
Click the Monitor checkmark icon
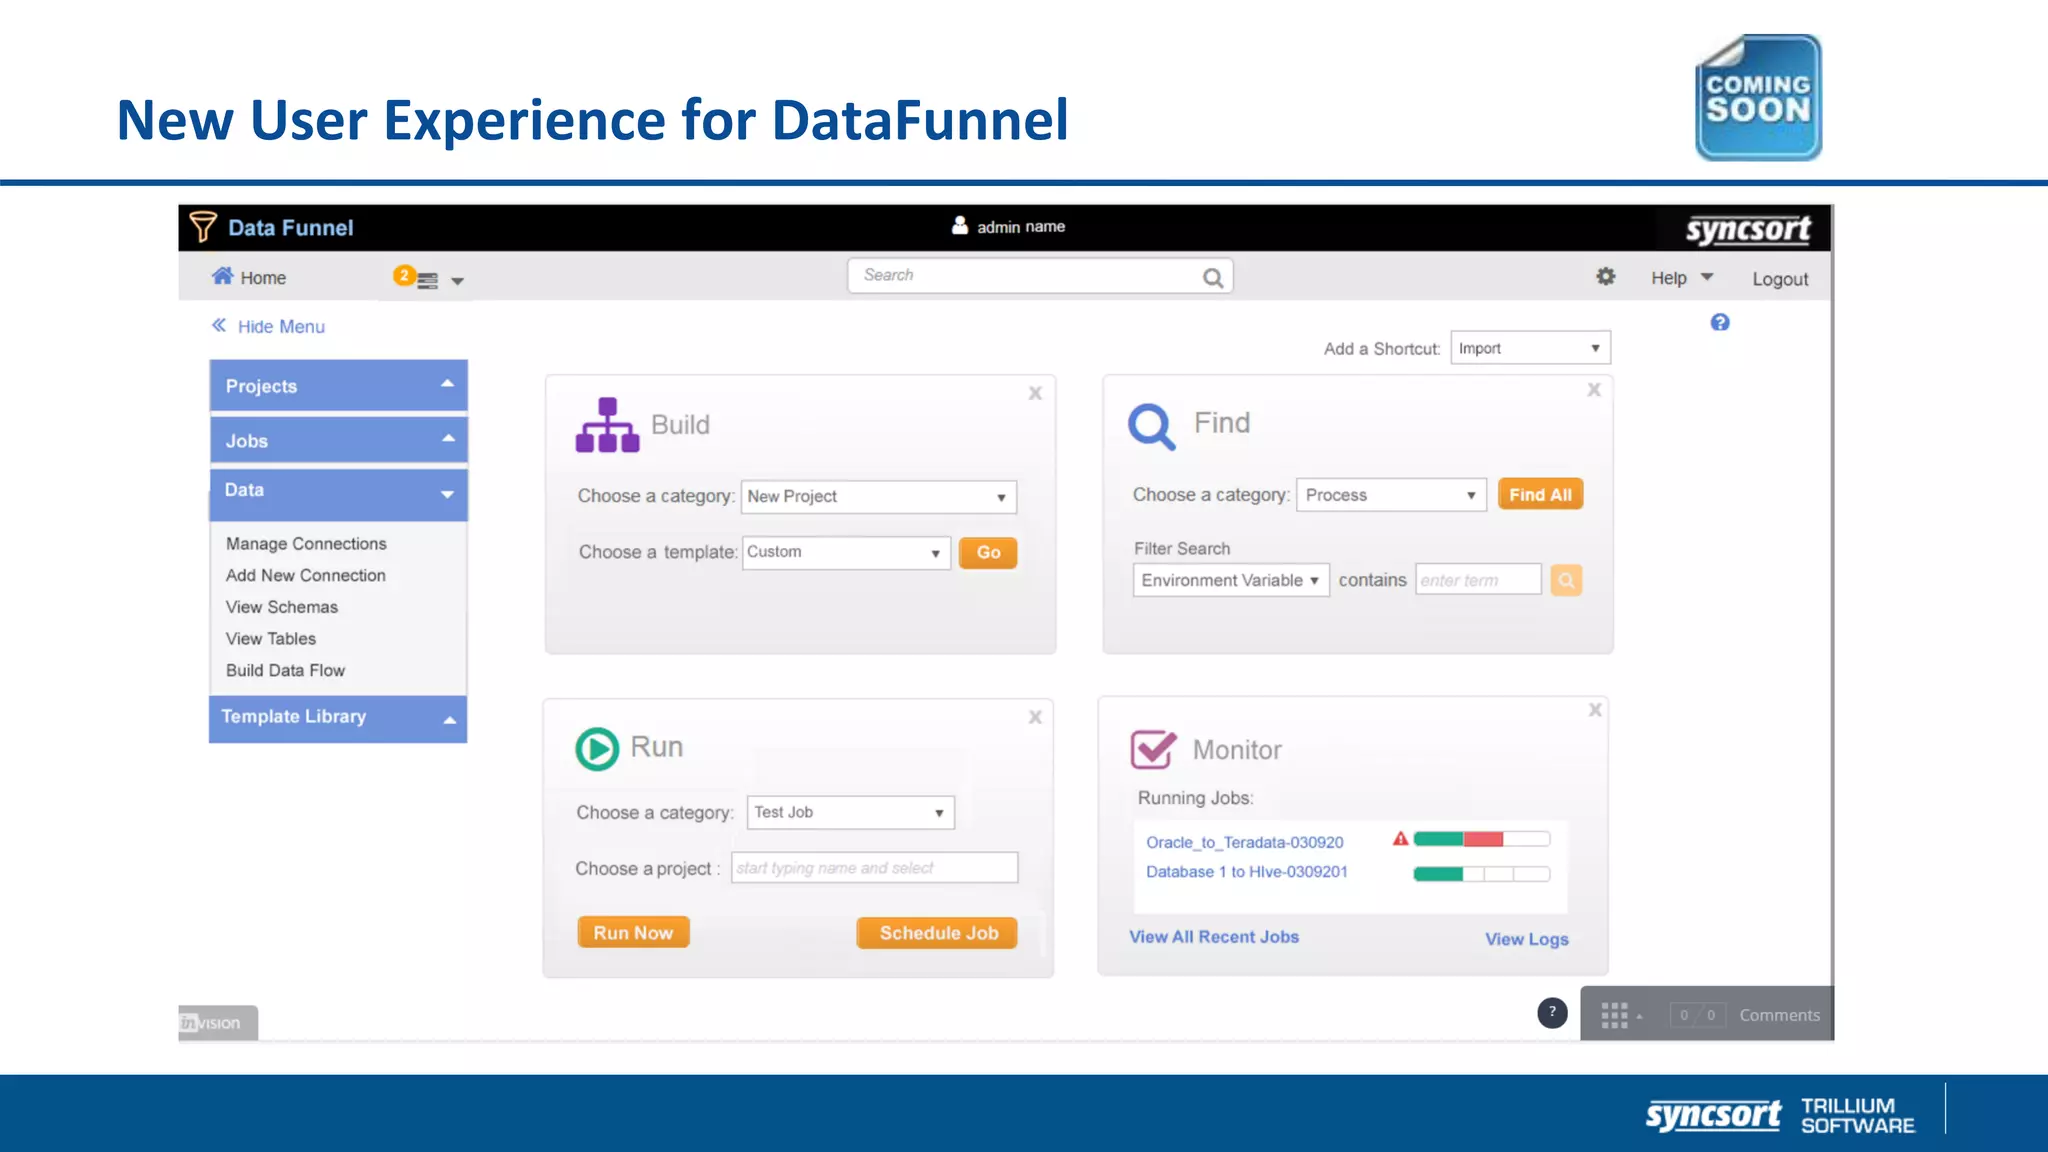point(1153,749)
